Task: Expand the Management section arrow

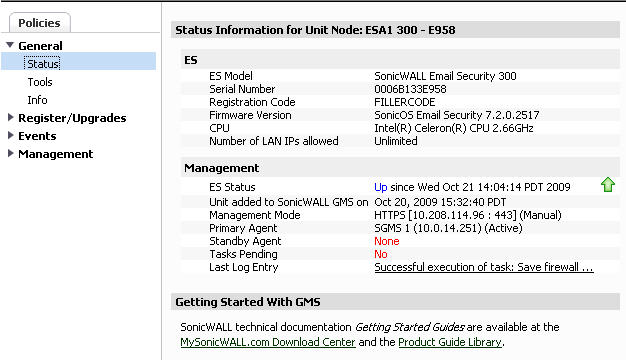Action: (11, 153)
